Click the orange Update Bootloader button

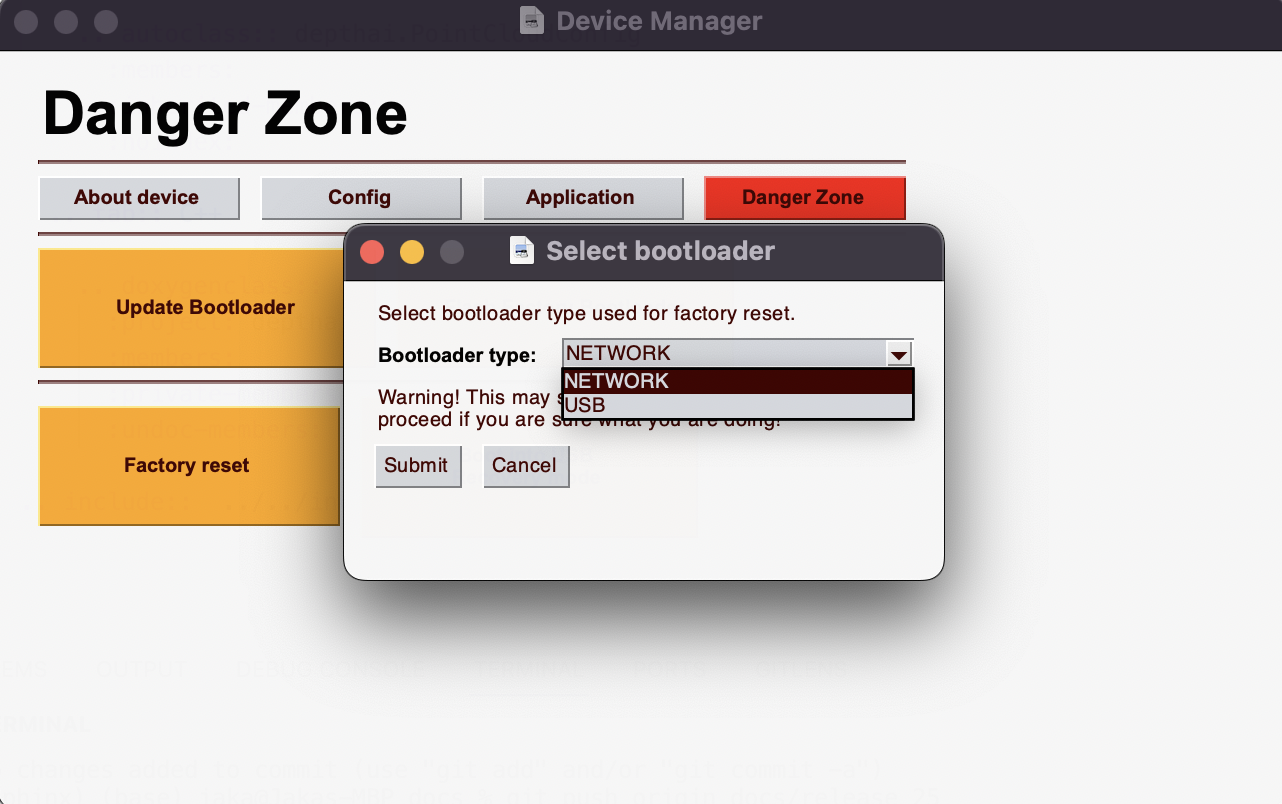click(190, 308)
